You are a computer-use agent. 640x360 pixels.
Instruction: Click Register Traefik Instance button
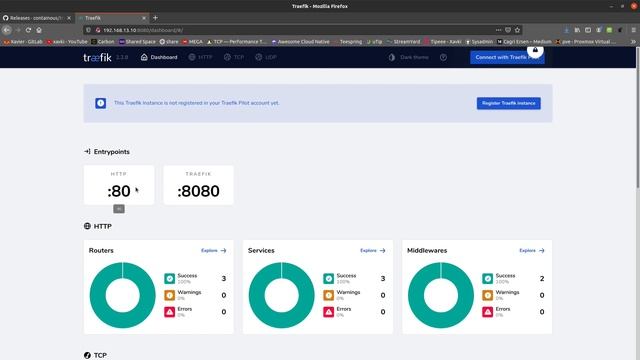(x=509, y=103)
